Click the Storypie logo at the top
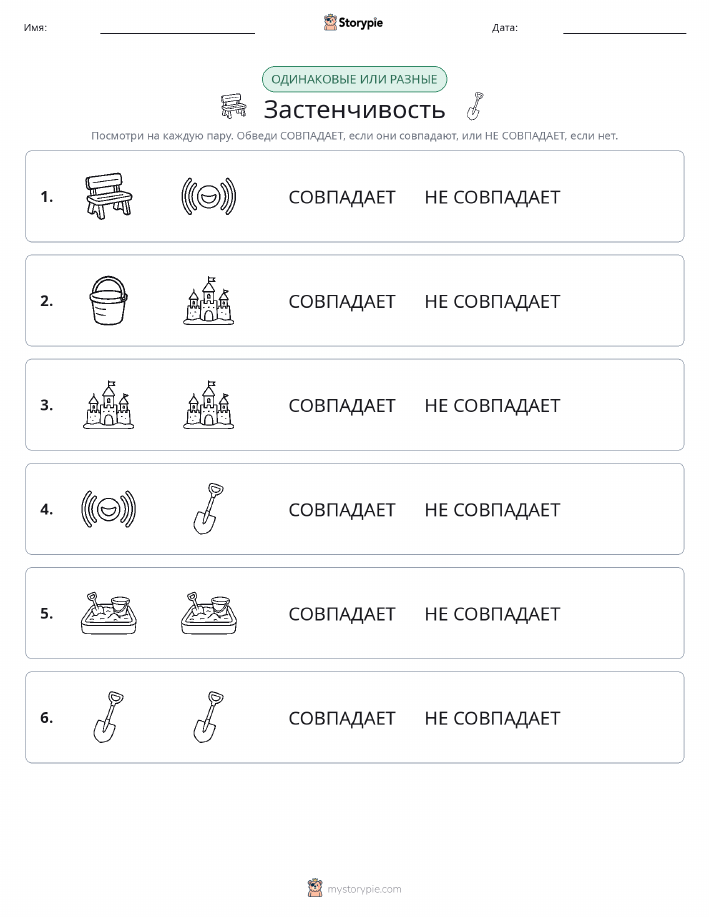 click(x=353, y=23)
